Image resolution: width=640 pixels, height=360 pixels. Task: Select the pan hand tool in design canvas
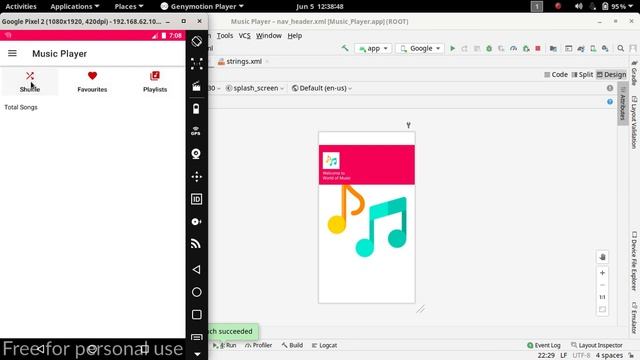pos(602,257)
